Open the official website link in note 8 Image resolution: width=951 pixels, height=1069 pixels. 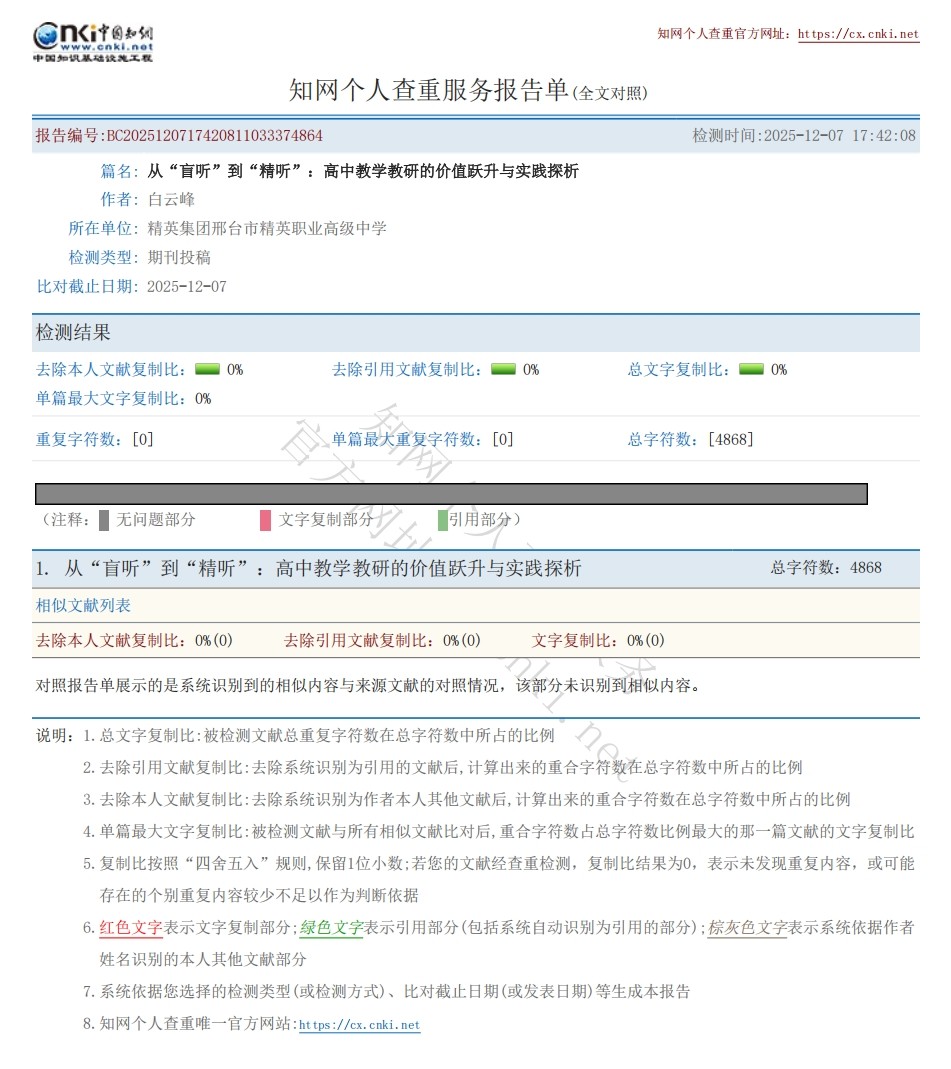359,1025
